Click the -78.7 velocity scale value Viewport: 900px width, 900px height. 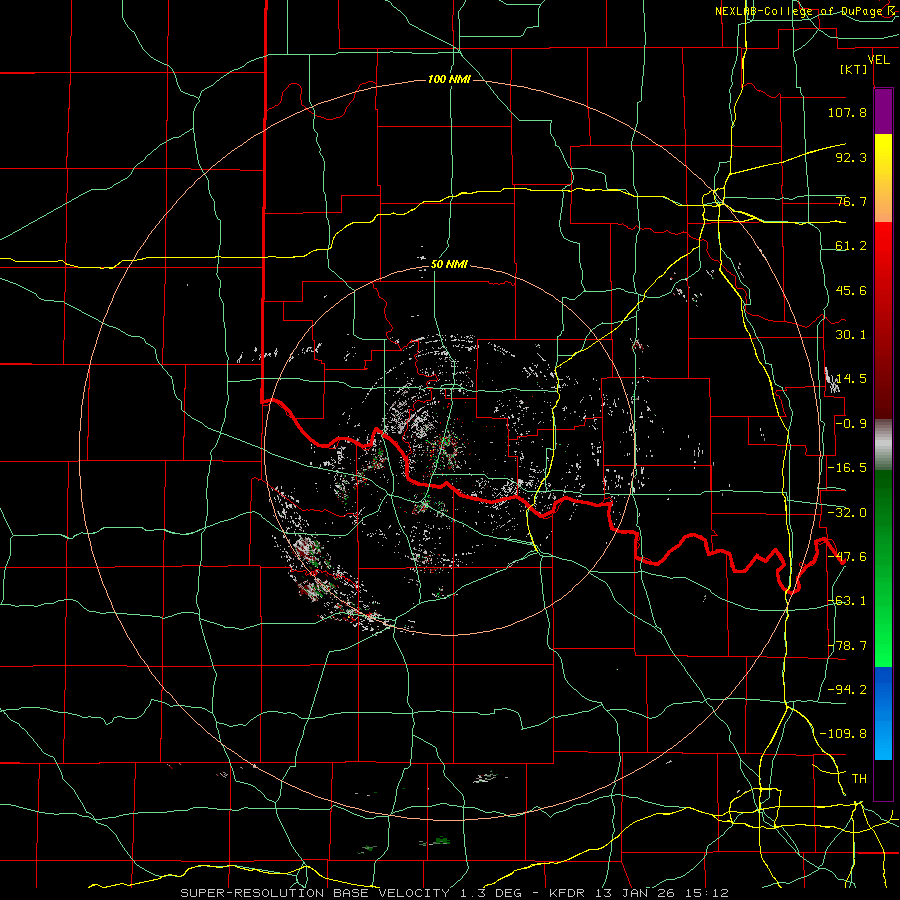pos(847,646)
